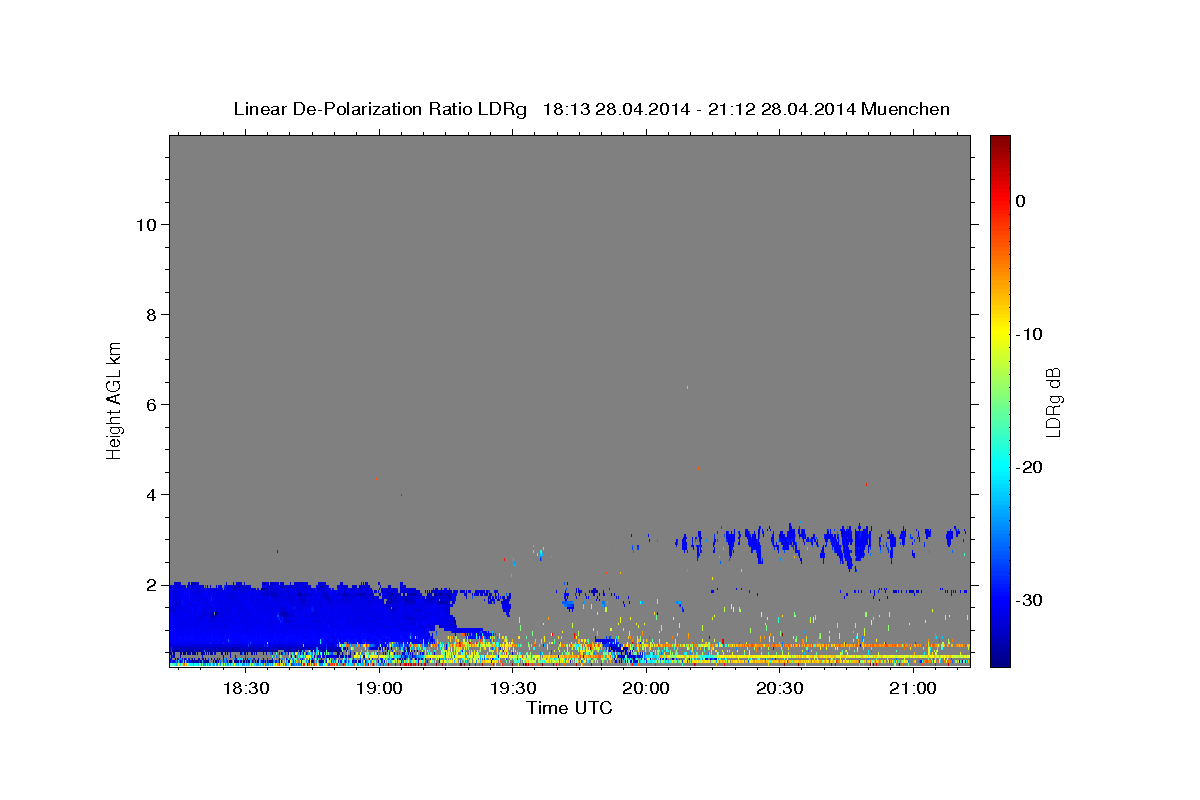Click the 19:30 time tick label
The width and height of the screenshot is (1200, 800).
point(512,689)
